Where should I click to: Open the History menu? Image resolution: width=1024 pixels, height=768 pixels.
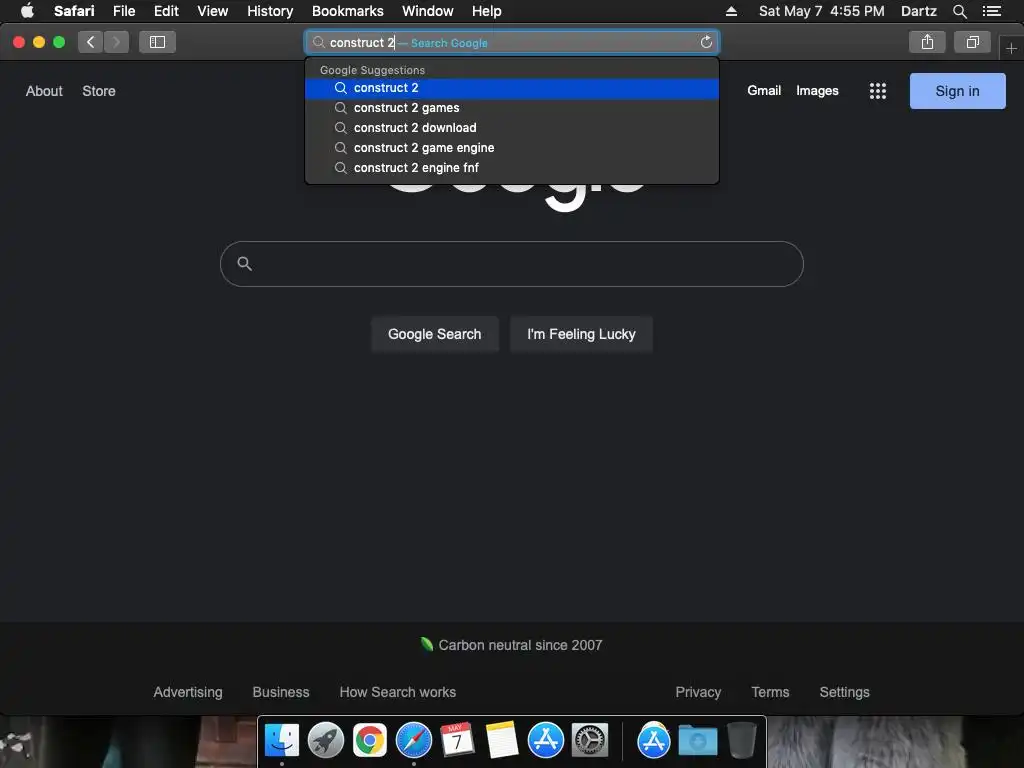(270, 11)
